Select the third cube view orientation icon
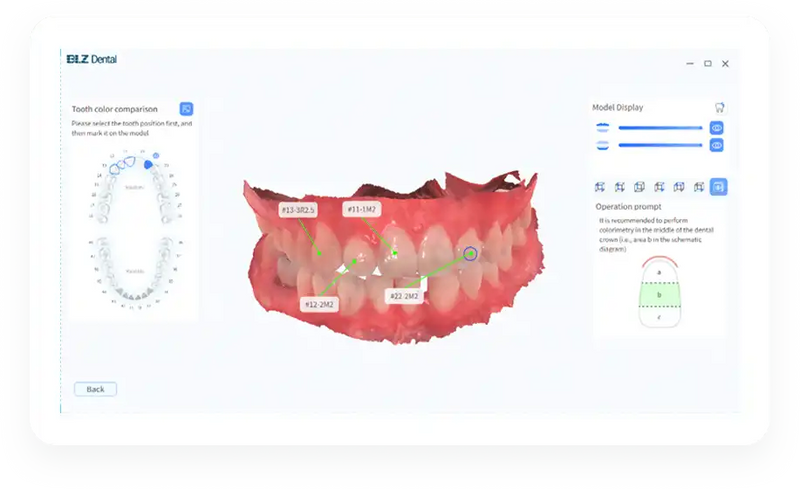Screen dimensions: 800x489 pos(639,187)
